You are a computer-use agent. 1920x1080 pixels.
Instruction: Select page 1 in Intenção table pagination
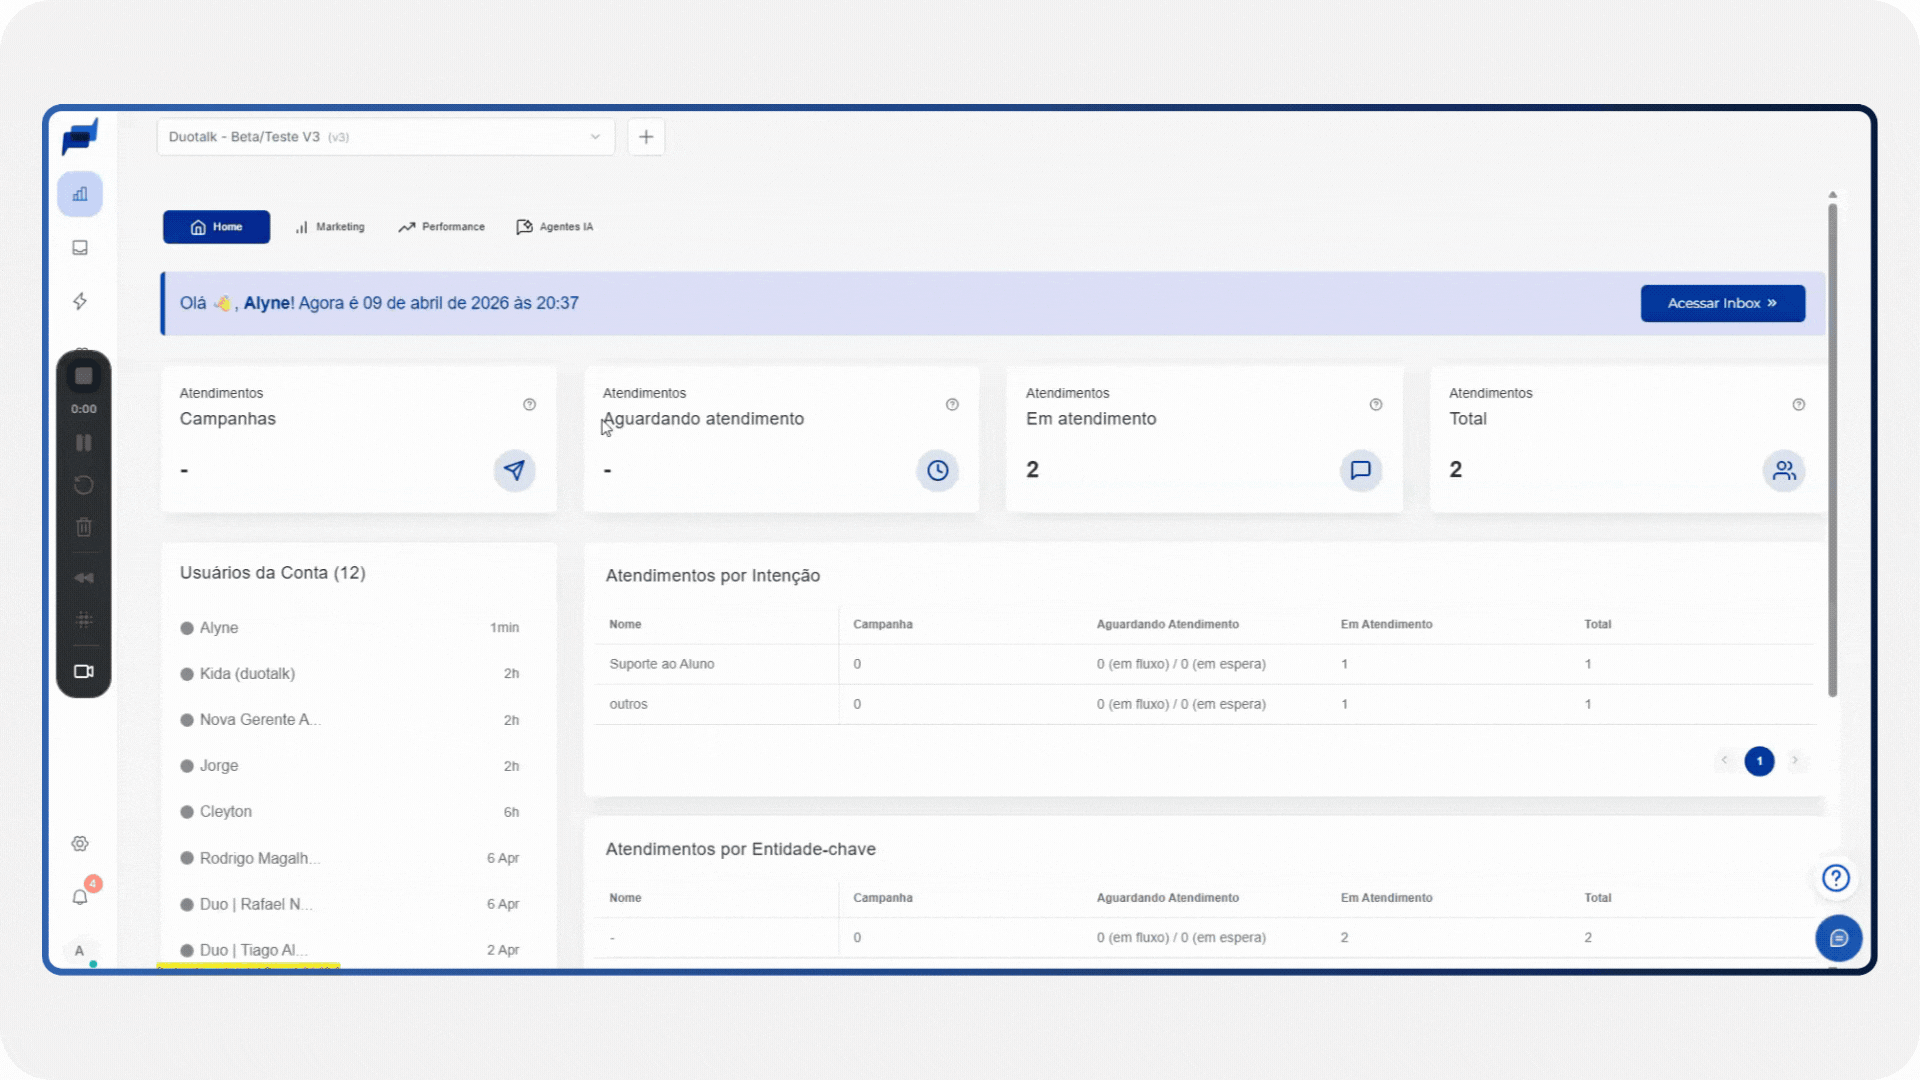[1759, 761]
